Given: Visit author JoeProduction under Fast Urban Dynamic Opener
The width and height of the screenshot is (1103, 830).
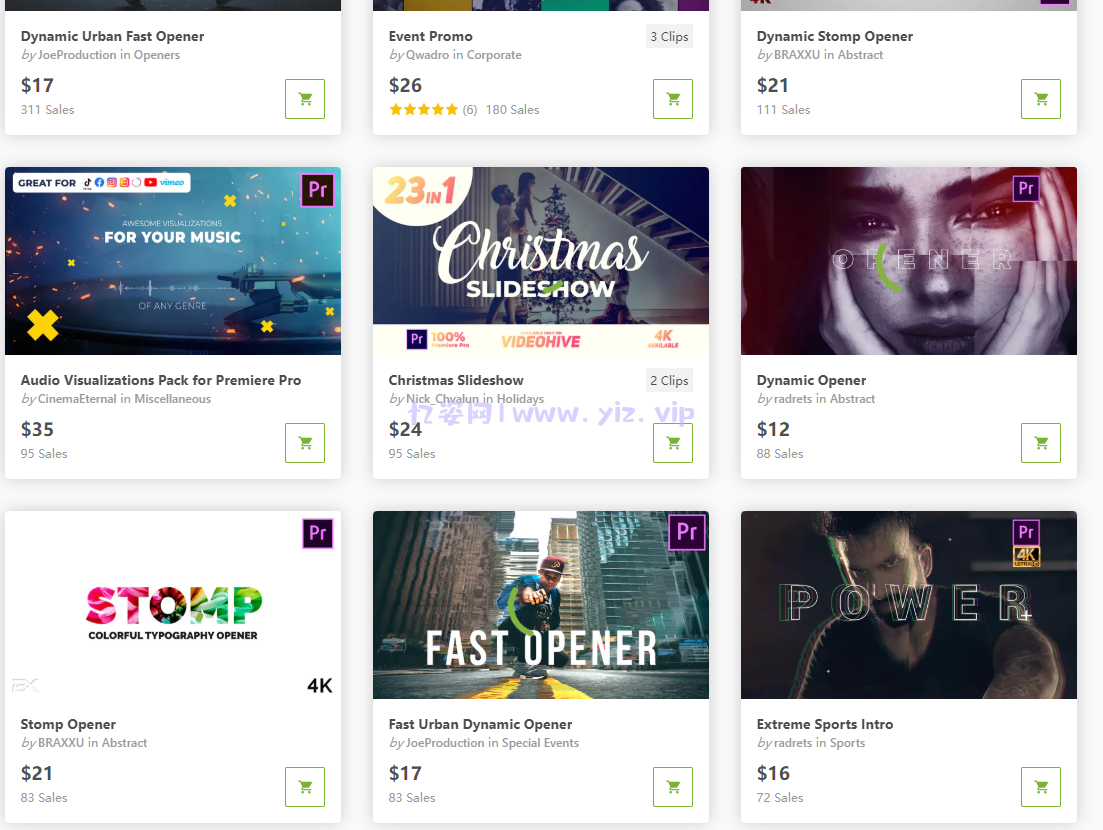Looking at the screenshot, I should coord(445,743).
